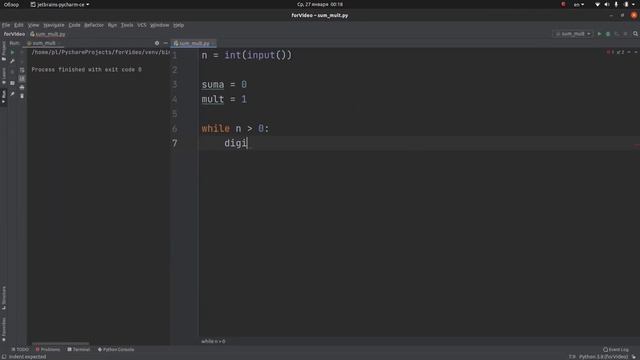The image size is (640, 360).
Task: Open the Edit menu
Action: 19,25
